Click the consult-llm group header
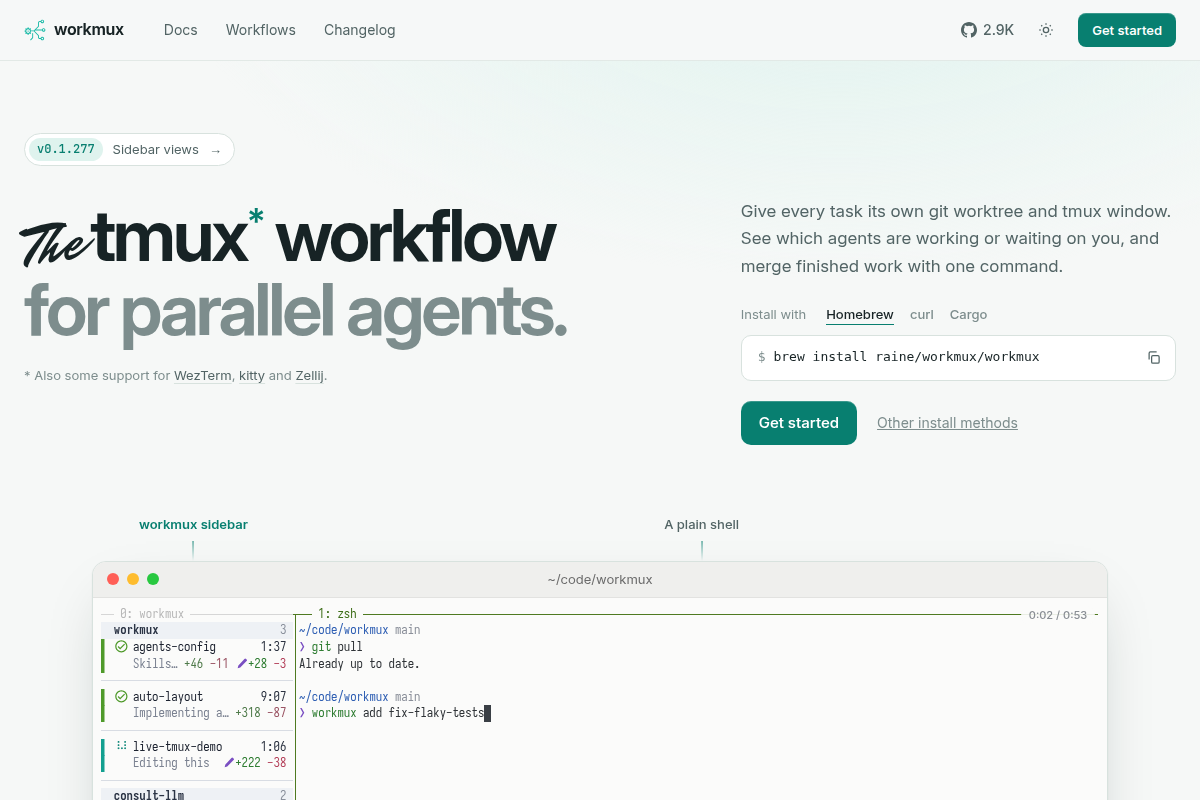The image size is (1200, 800). tap(197, 794)
